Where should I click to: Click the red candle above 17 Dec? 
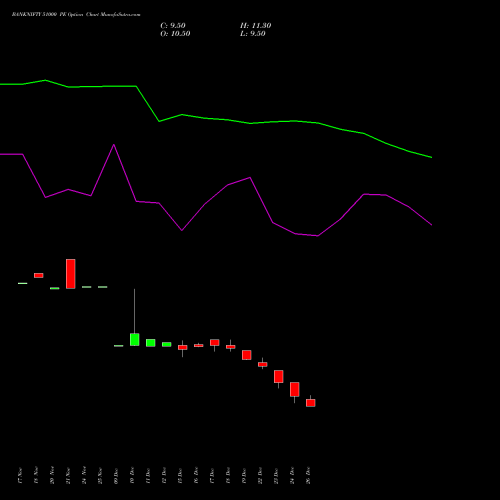(x=215, y=343)
